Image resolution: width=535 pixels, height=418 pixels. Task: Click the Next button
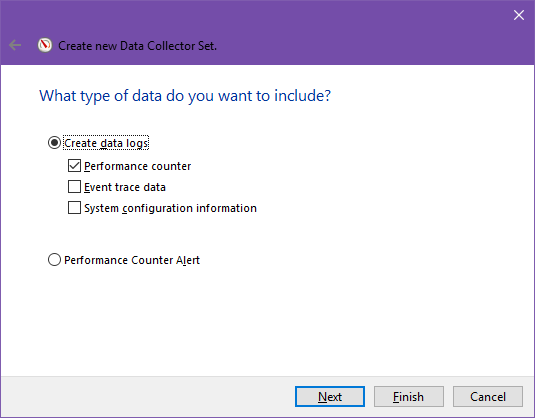pyautogui.click(x=330, y=397)
